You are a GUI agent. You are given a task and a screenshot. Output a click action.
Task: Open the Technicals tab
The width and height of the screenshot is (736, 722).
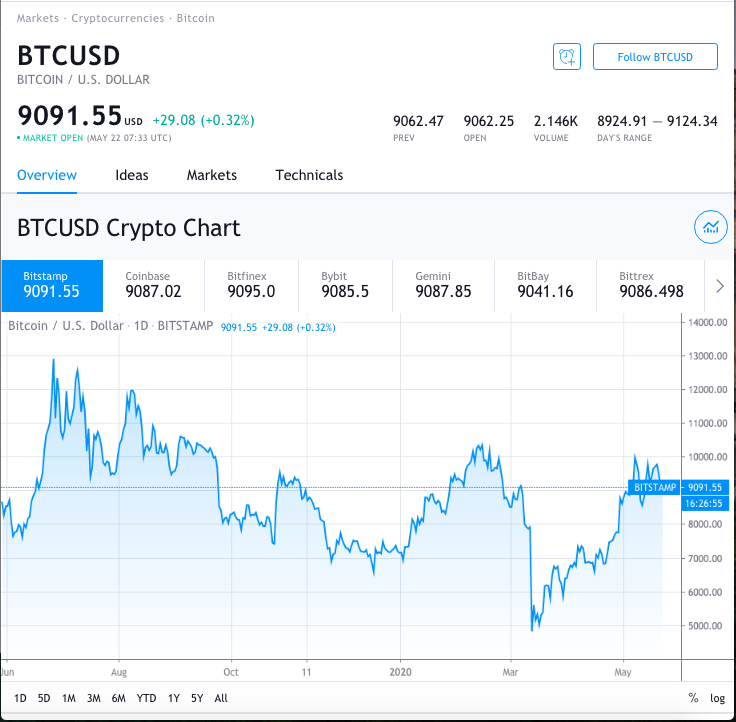point(309,175)
